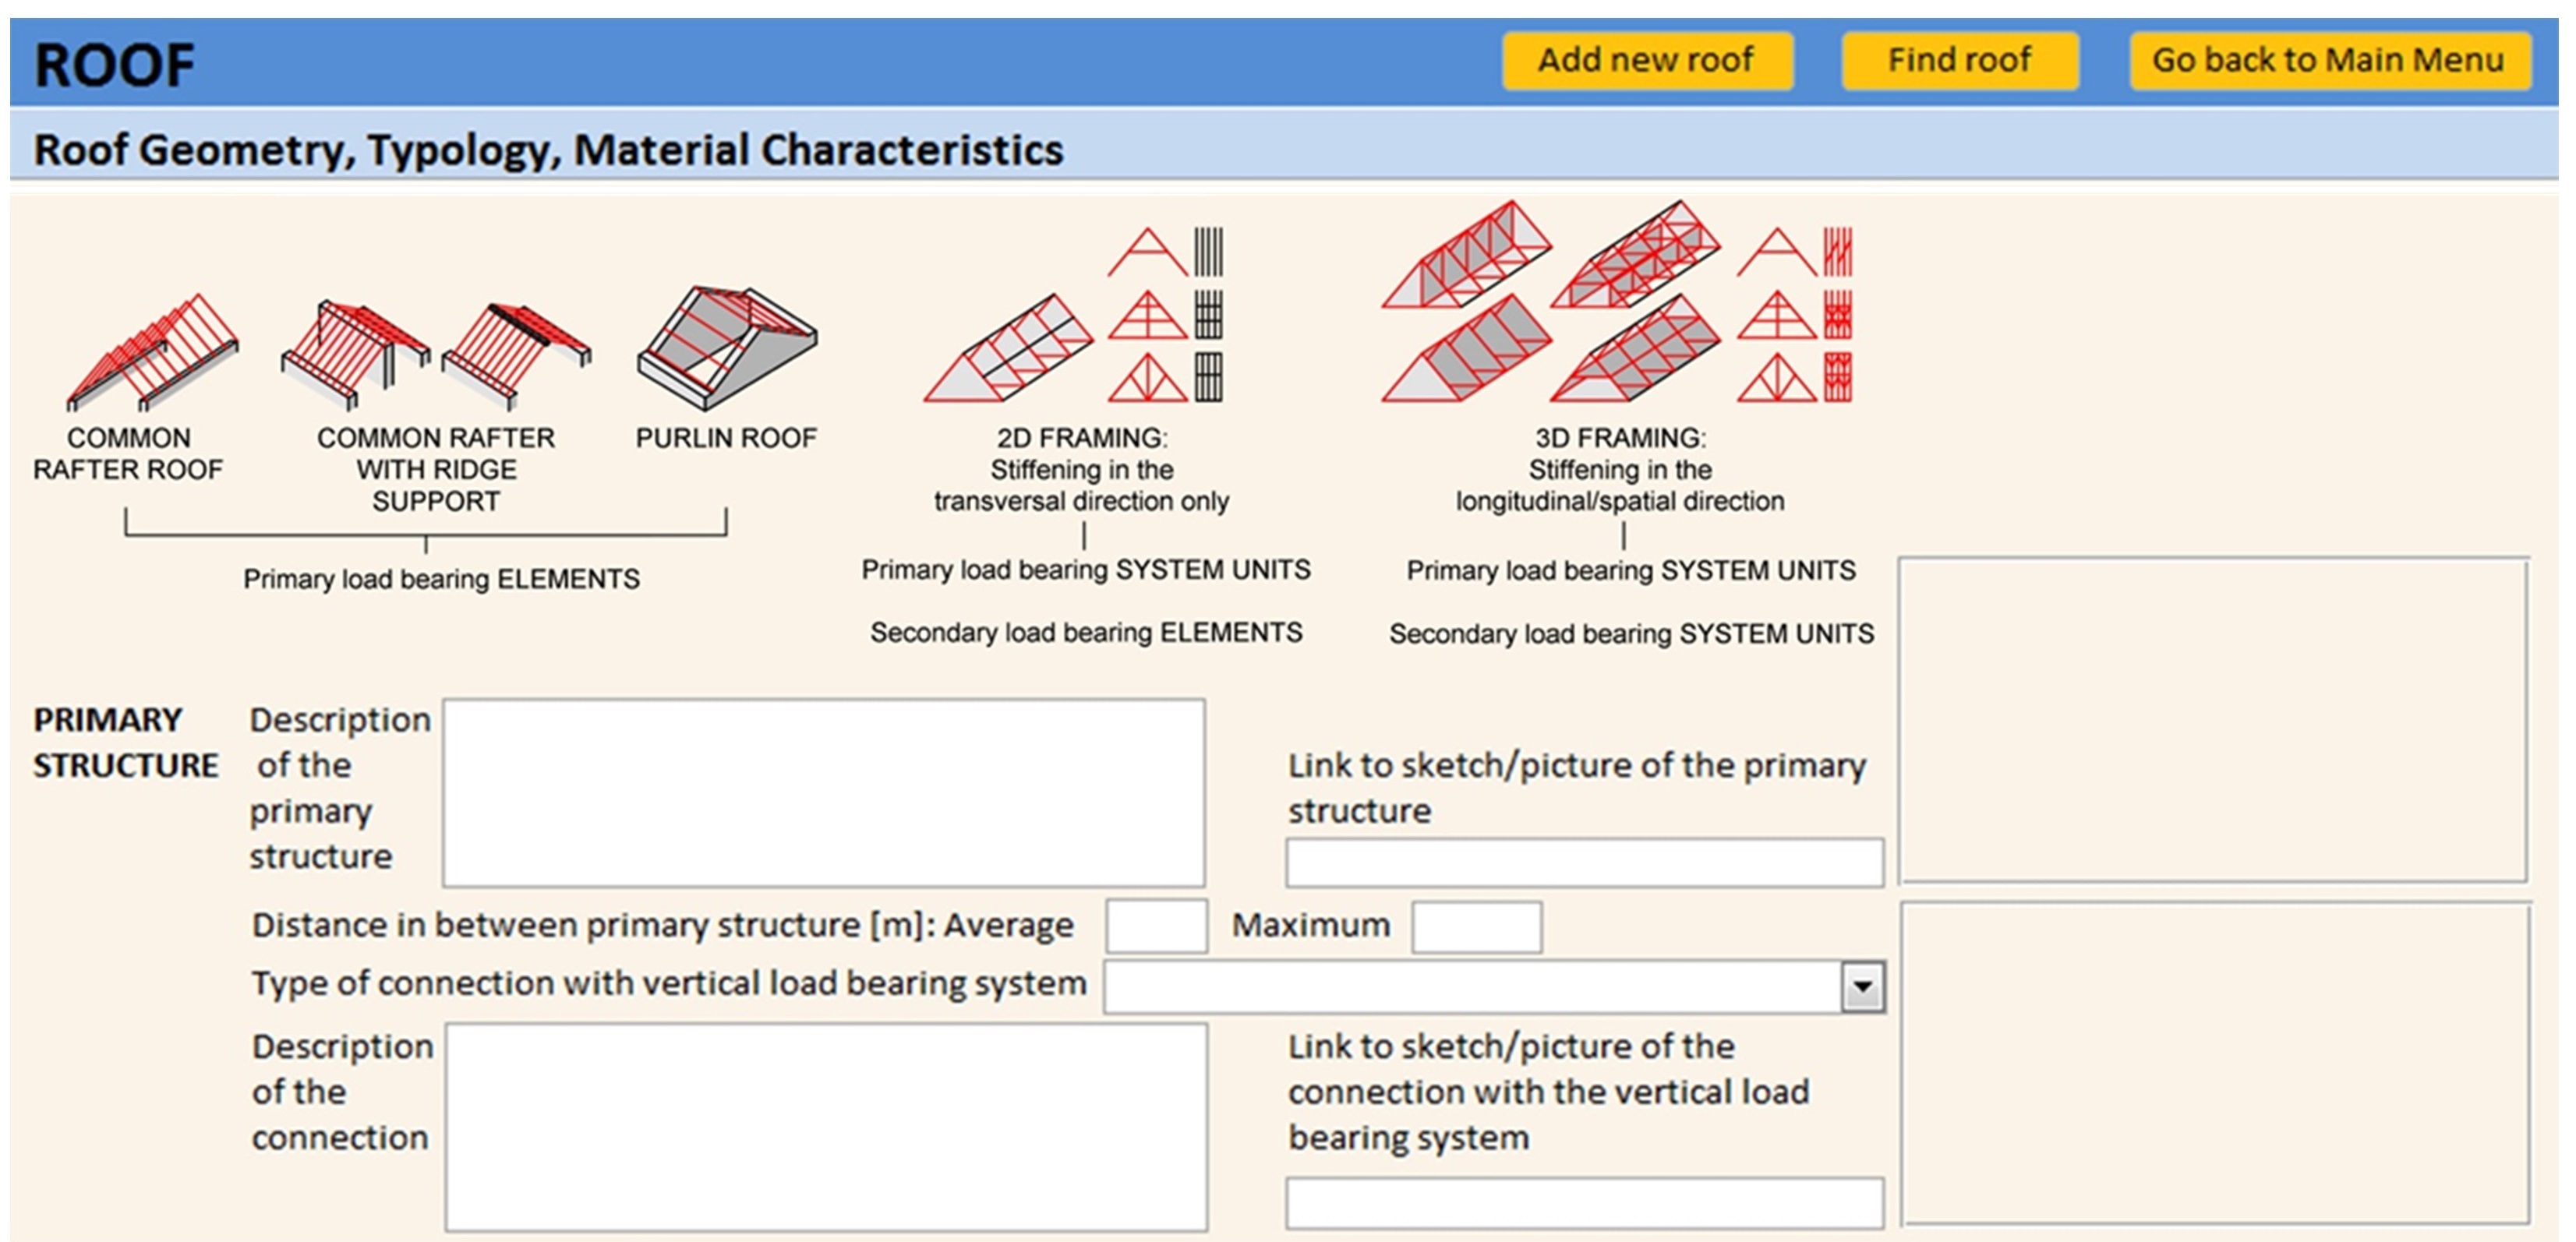Viewport: 2576px width, 1242px height.
Task: Go back to Main Menu
Action: (x=2329, y=61)
